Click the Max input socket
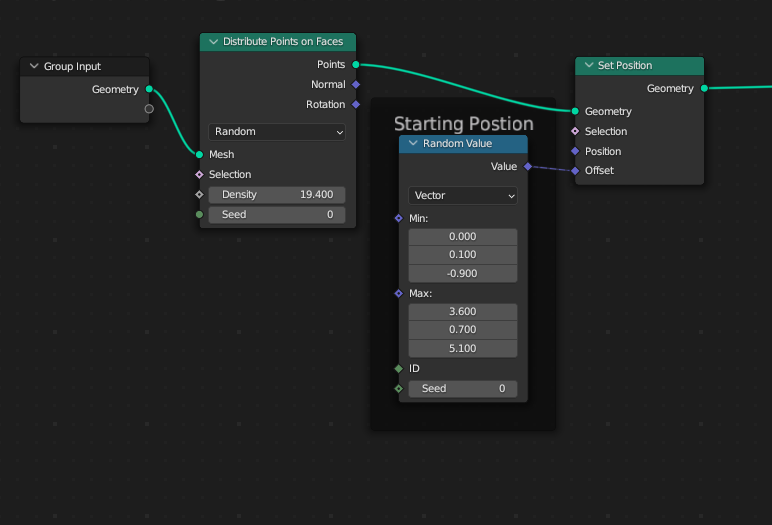The image size is (772, 525). point(399,294)
